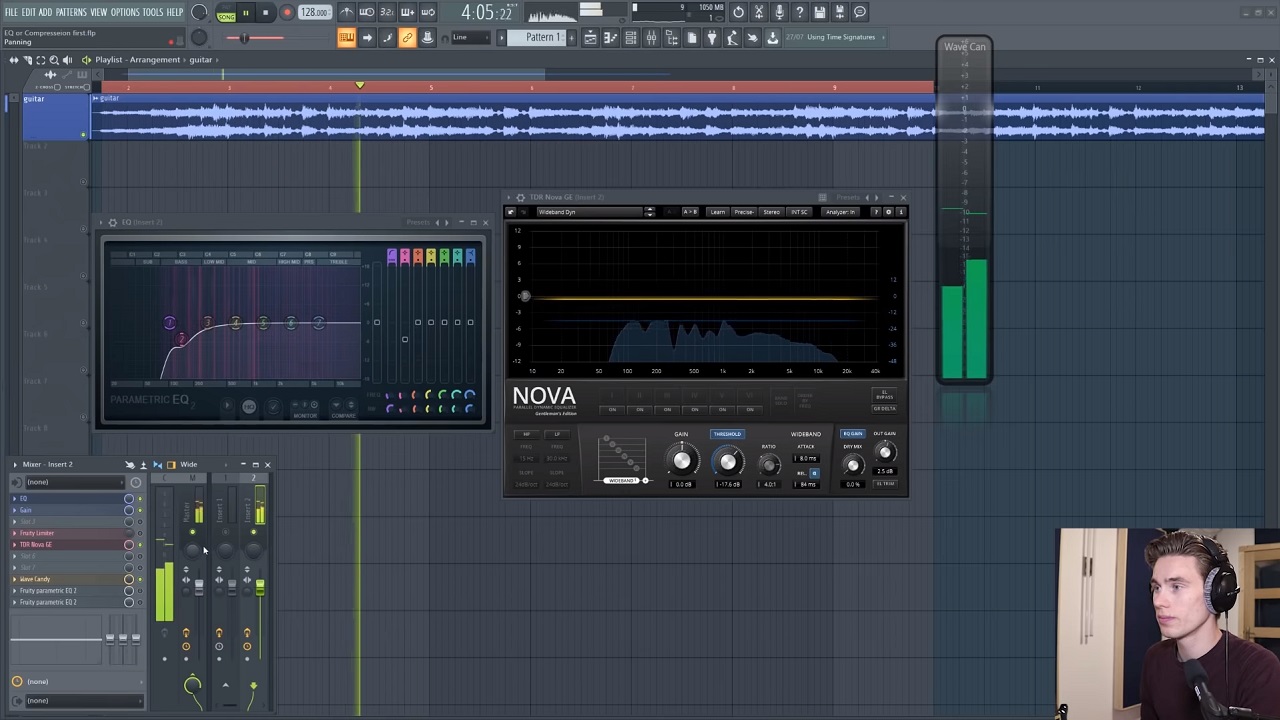Toggle the THRESHOLD button in Nova
This screenshot has width=1280, height=720.
tap(727, 434)
